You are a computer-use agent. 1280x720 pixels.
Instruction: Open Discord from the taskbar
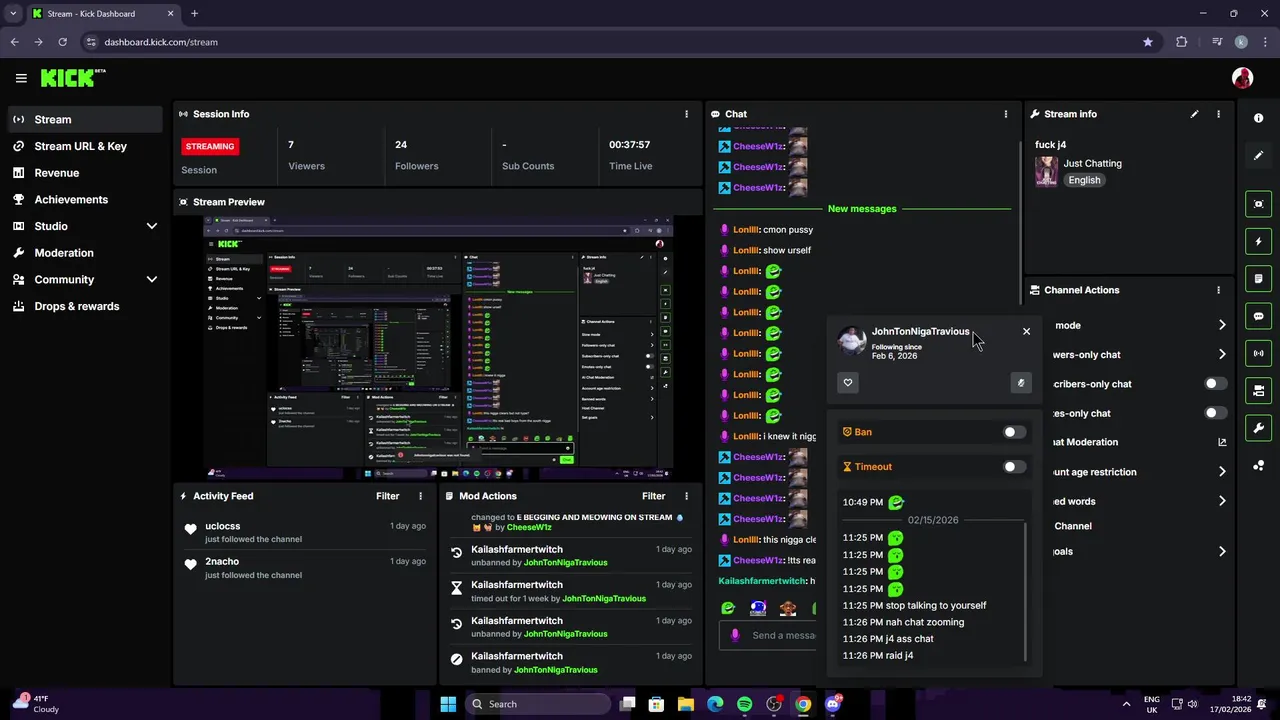tap(832, 704)
